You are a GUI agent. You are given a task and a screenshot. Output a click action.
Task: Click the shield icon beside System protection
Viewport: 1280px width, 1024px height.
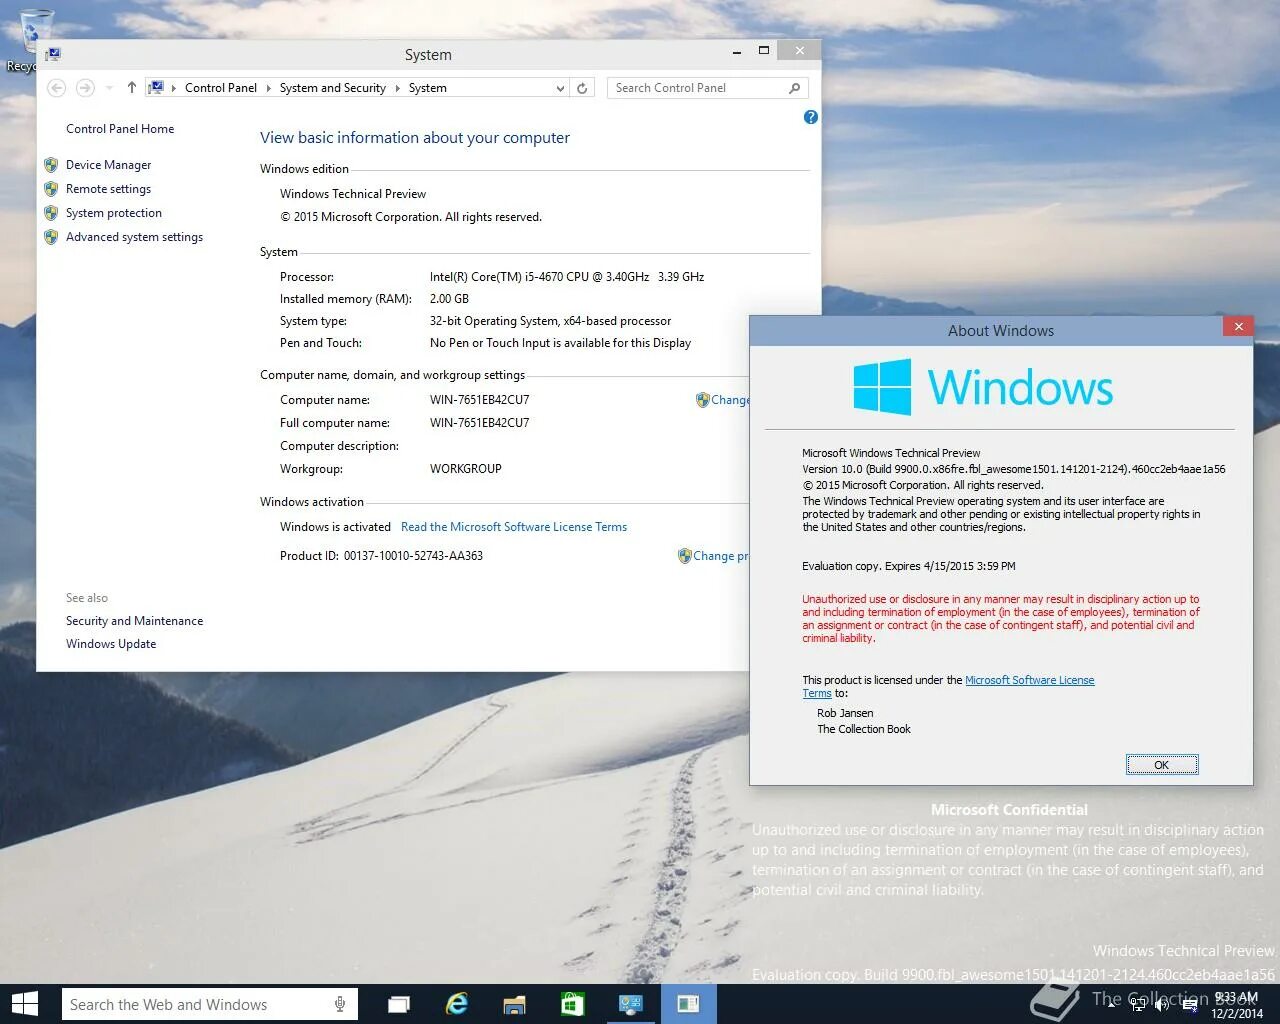click(x=51, y=213)
